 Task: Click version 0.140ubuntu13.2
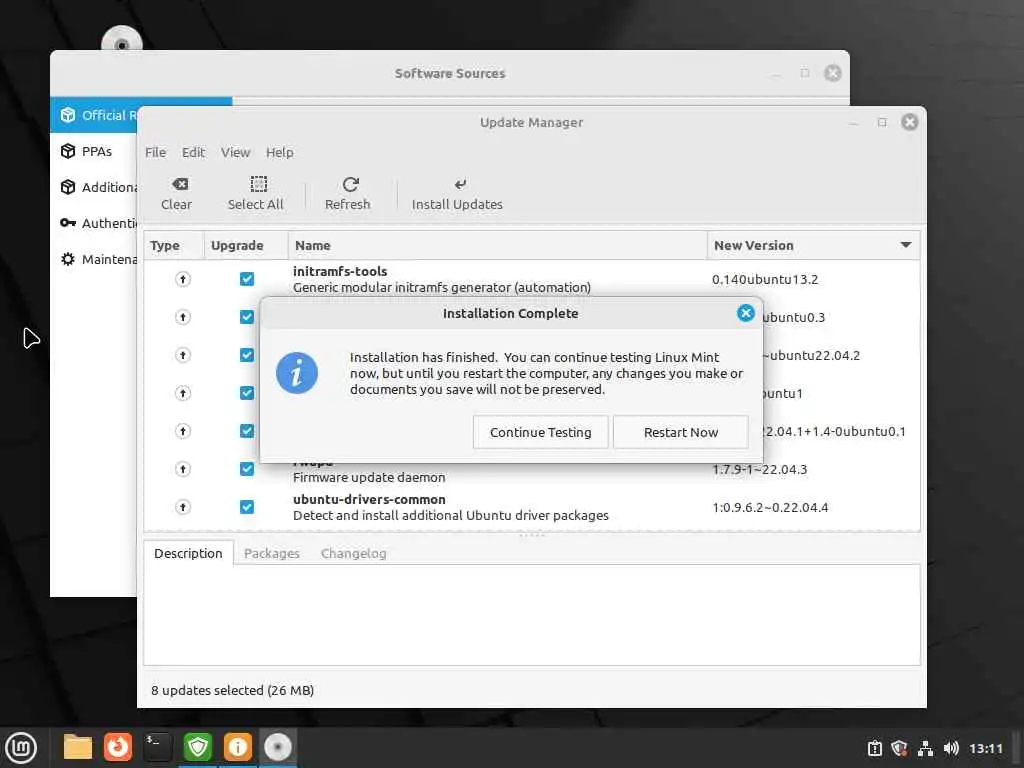[765, 280]
